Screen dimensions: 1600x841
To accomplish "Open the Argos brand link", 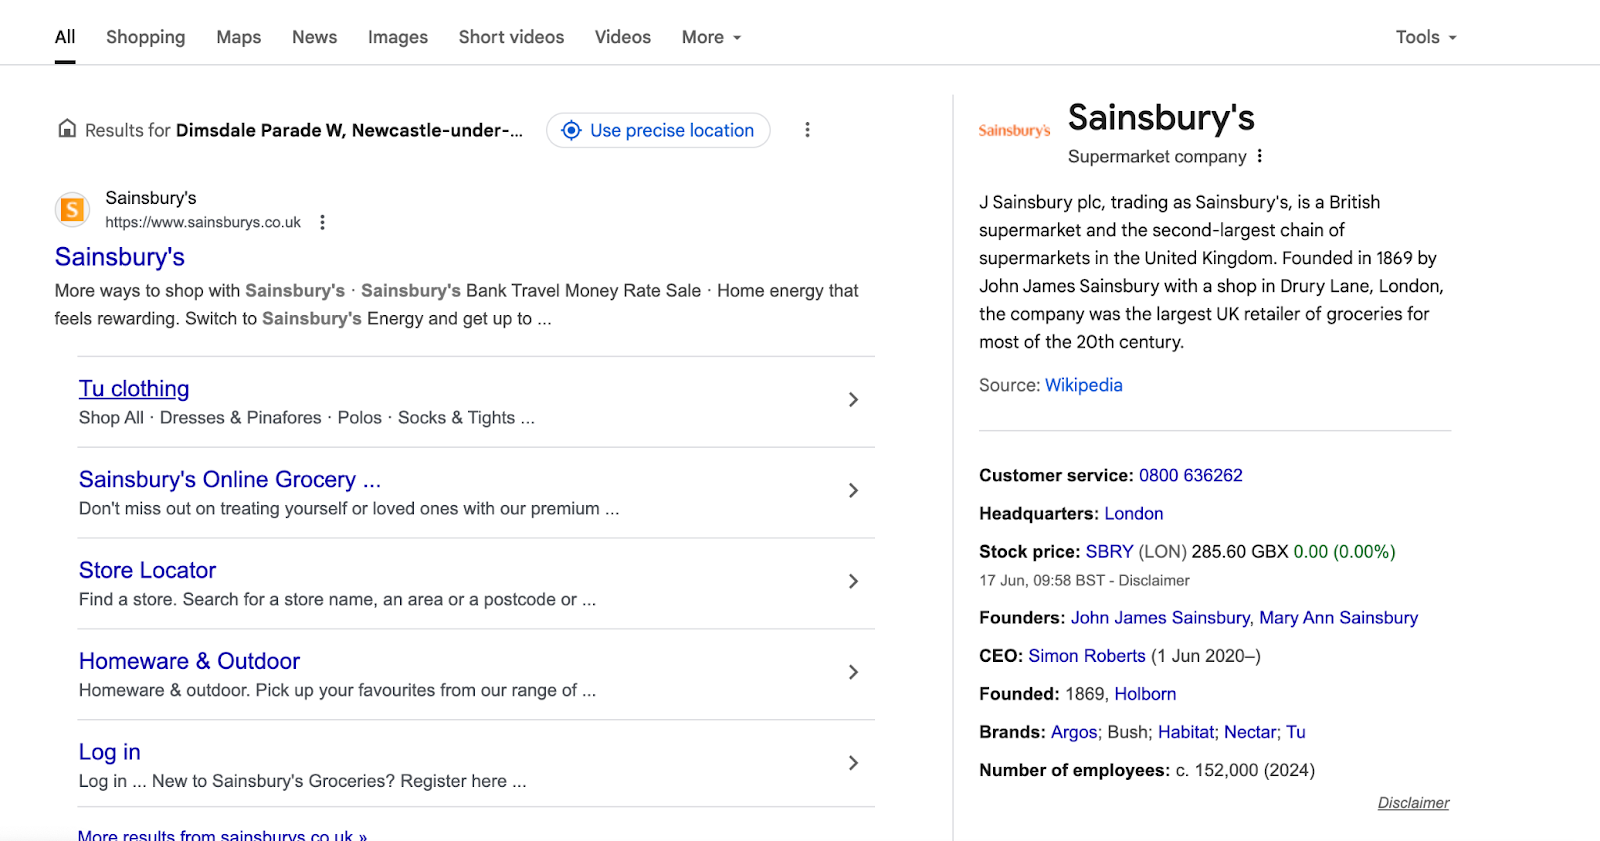I will pos(1074,732).
